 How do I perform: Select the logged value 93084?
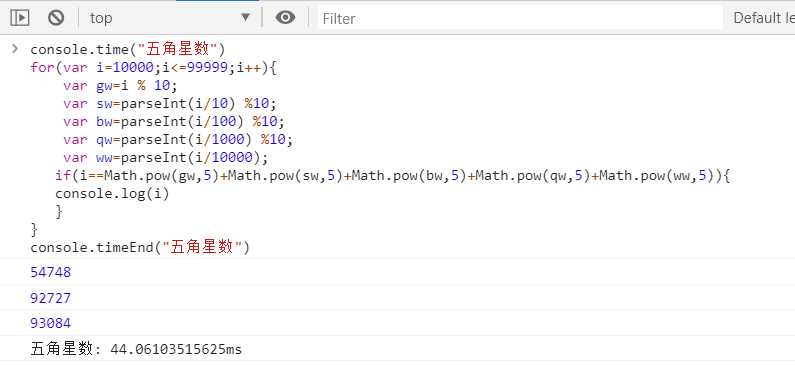51,323
